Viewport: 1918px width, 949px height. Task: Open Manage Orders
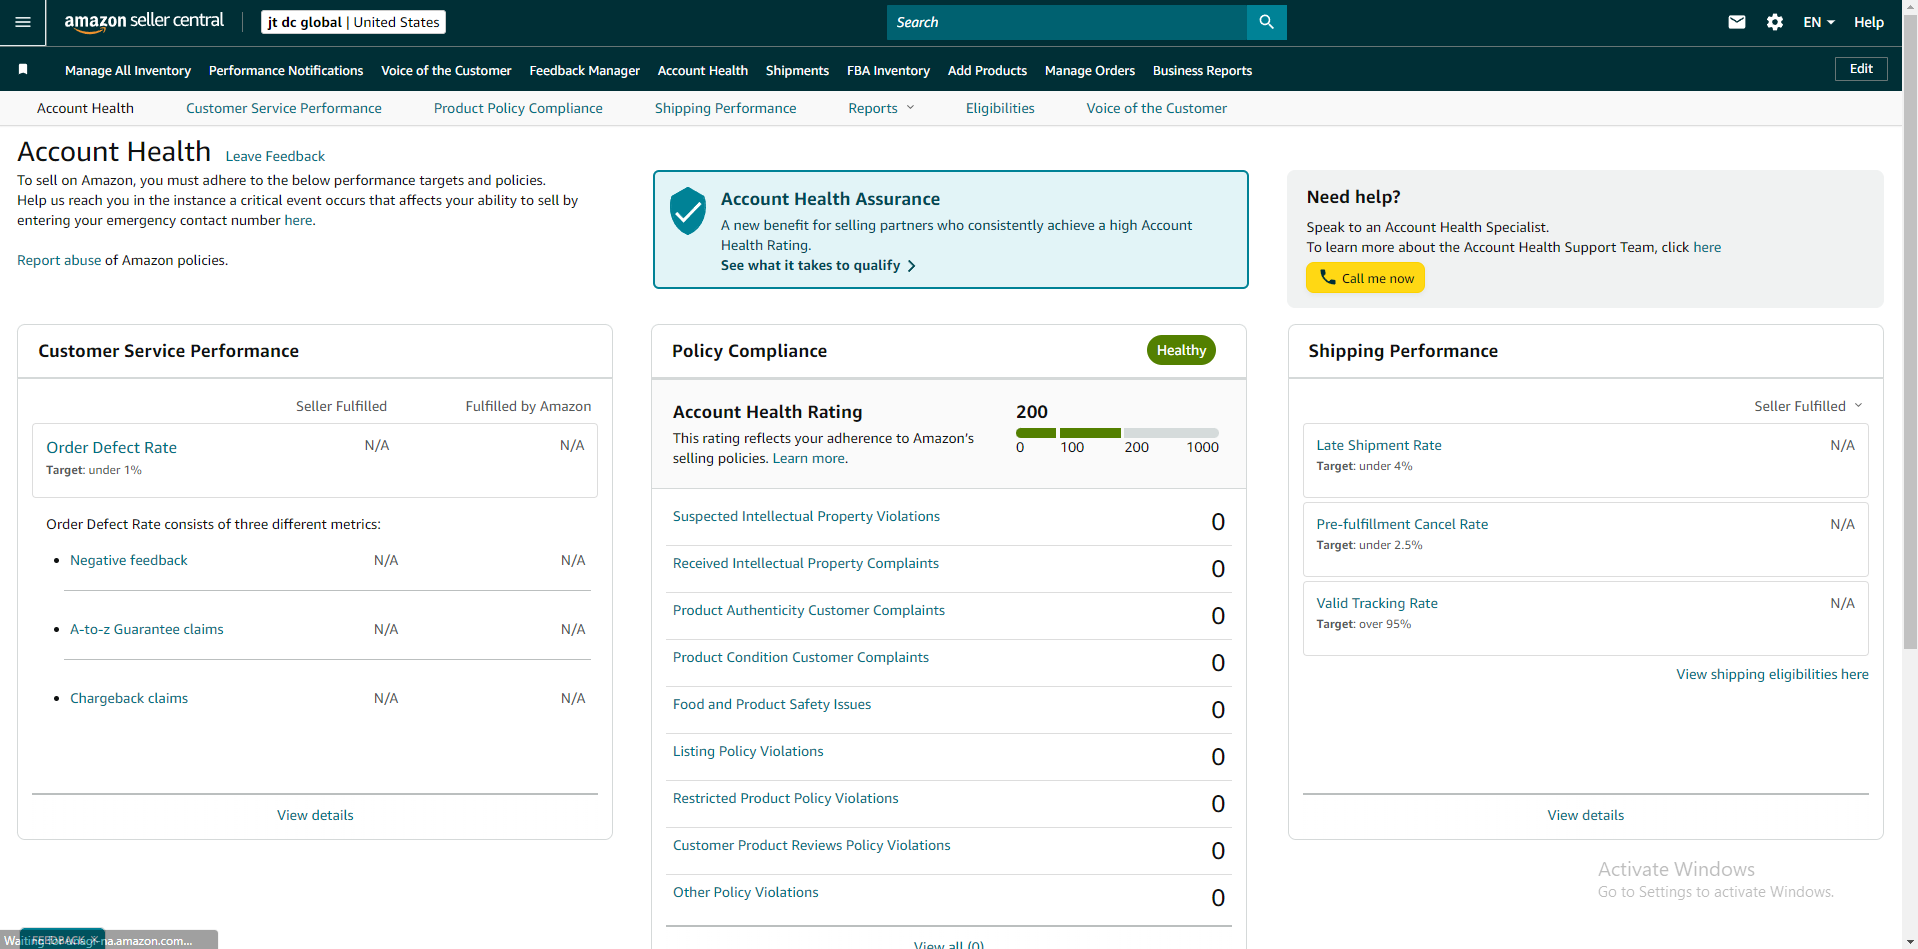point(1090,70)
